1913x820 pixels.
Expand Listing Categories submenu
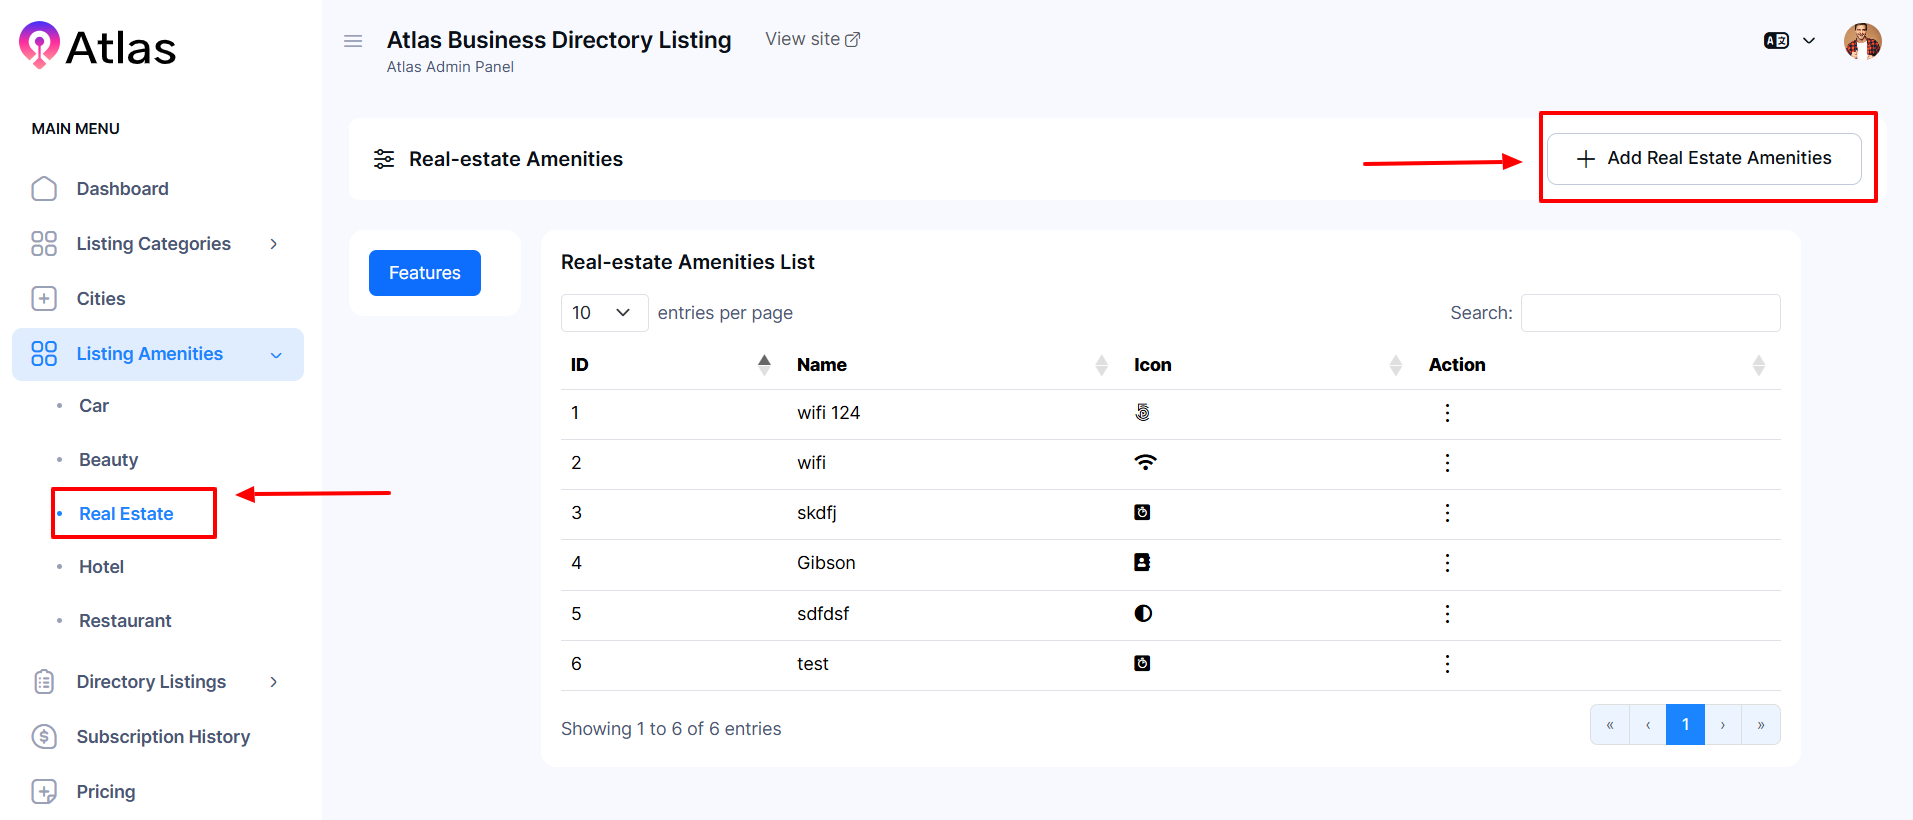click(273, 244)
